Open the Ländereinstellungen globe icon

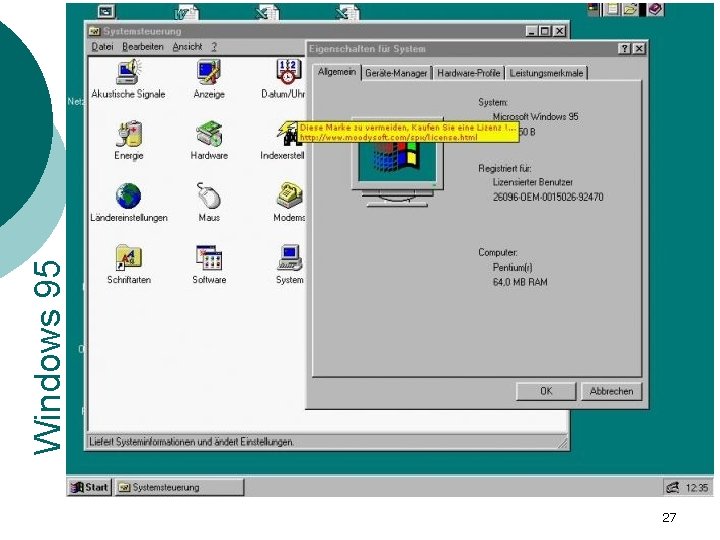[x=129, y=196]
